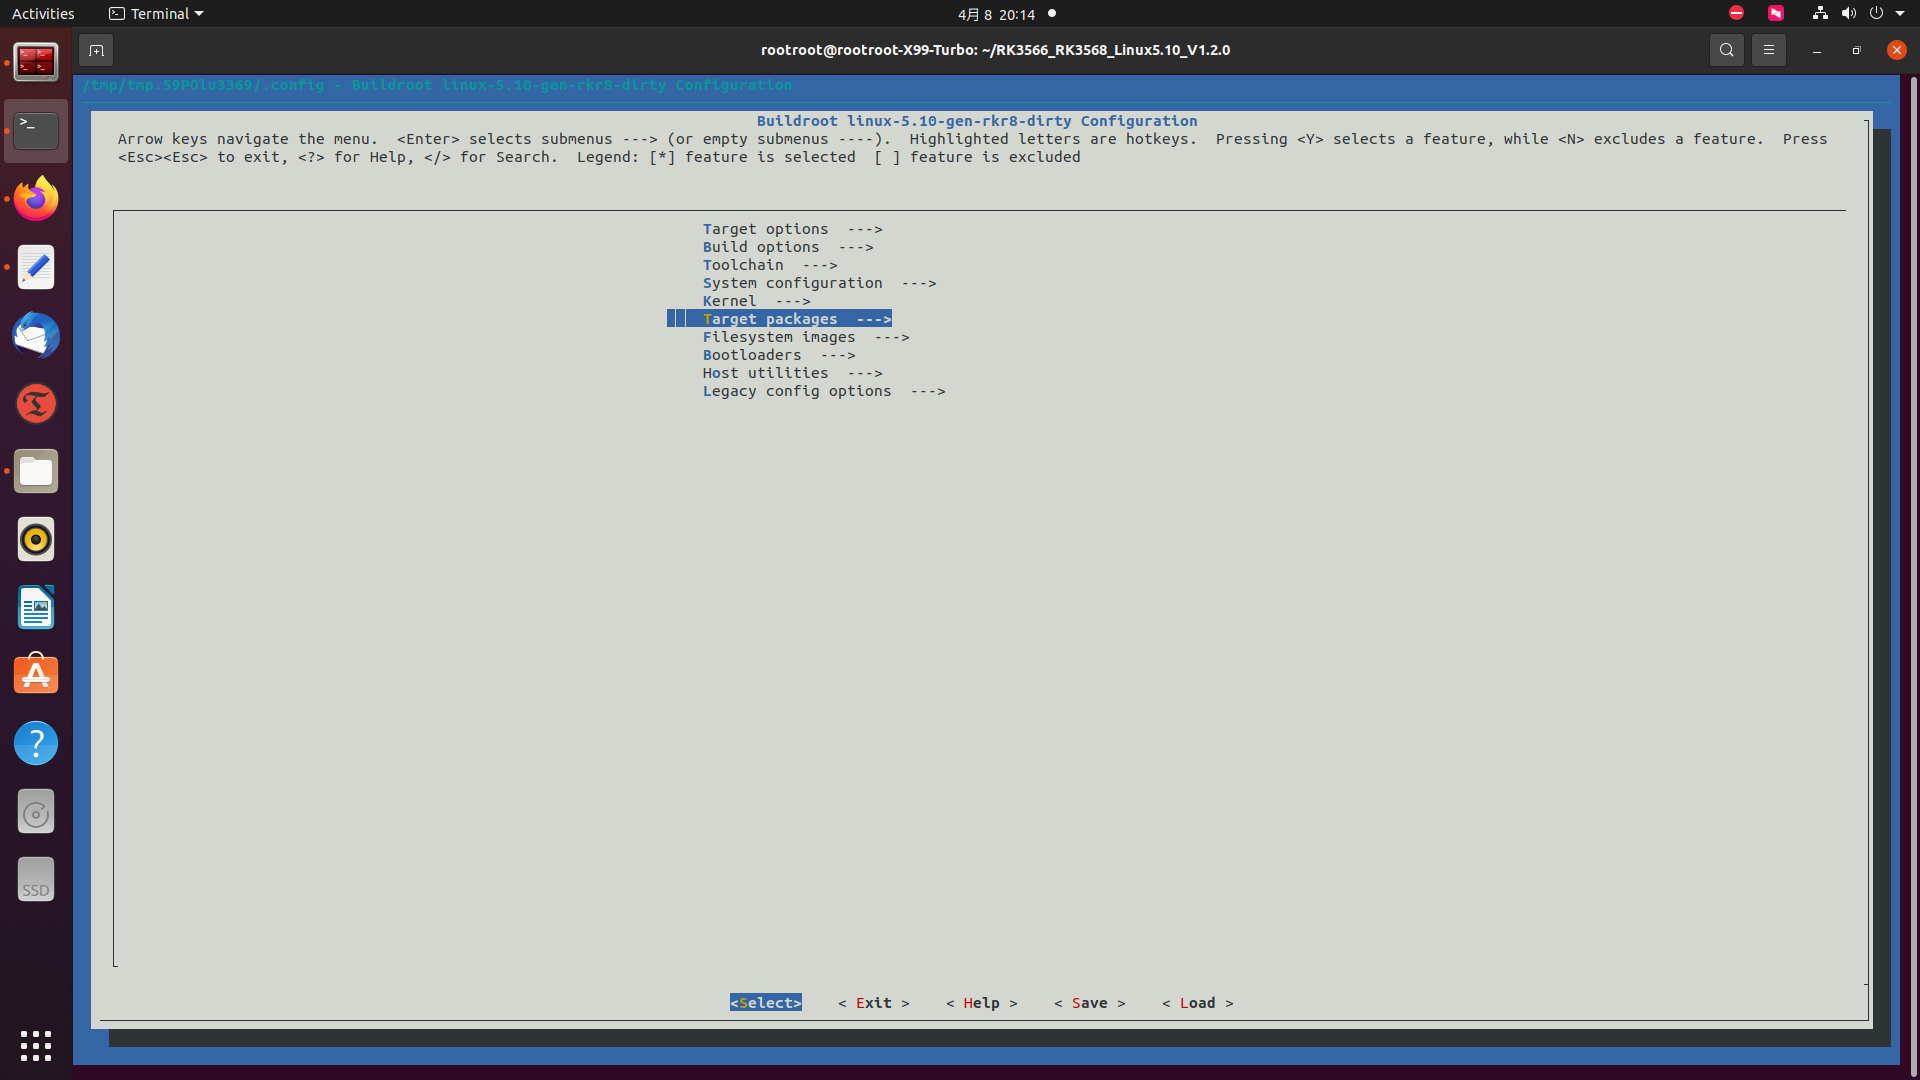Open the terminal hamburger menu
This screenshot has width=1920, height=1080.
(1768, 50)
